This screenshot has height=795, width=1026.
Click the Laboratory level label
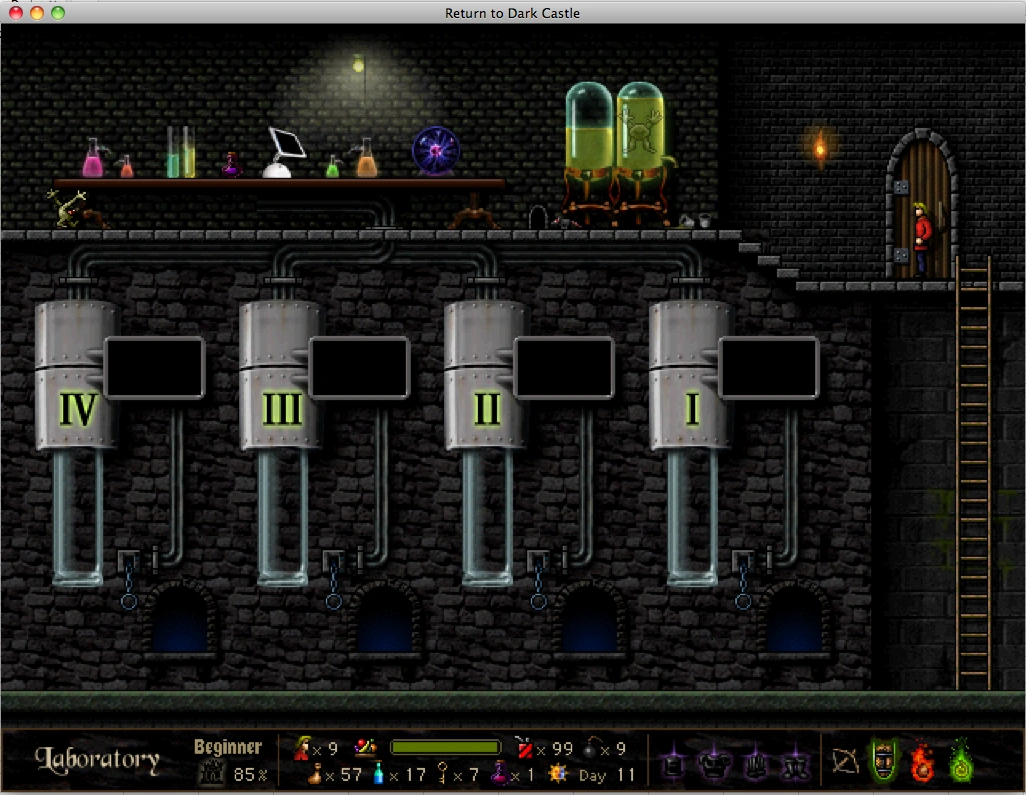(97, 761)
